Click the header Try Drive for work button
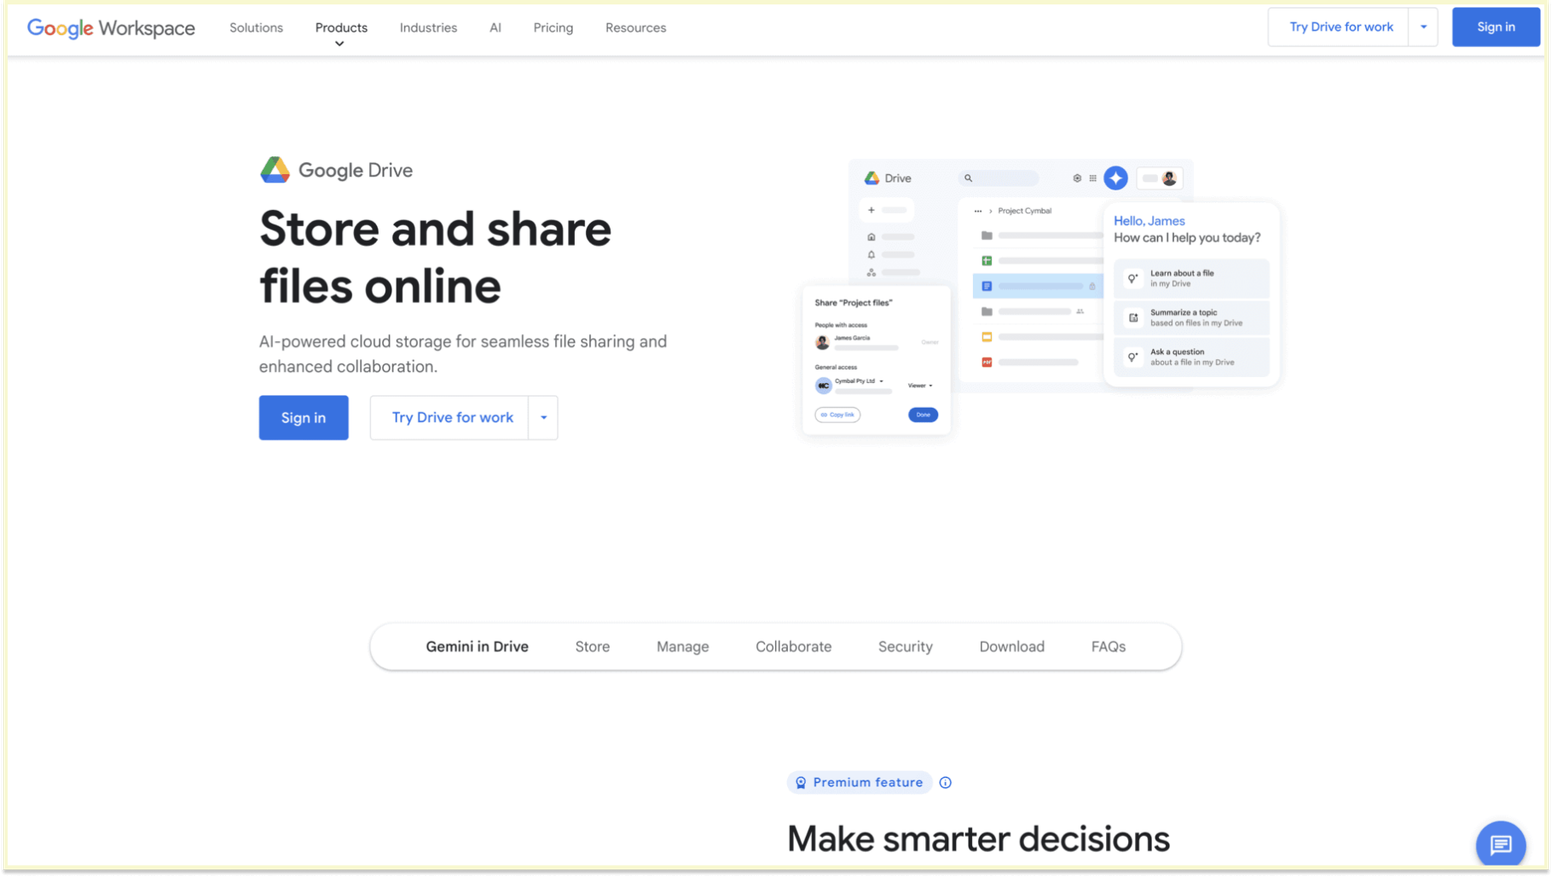This screenshot has height=877, width=1552. click(1340, 27)
